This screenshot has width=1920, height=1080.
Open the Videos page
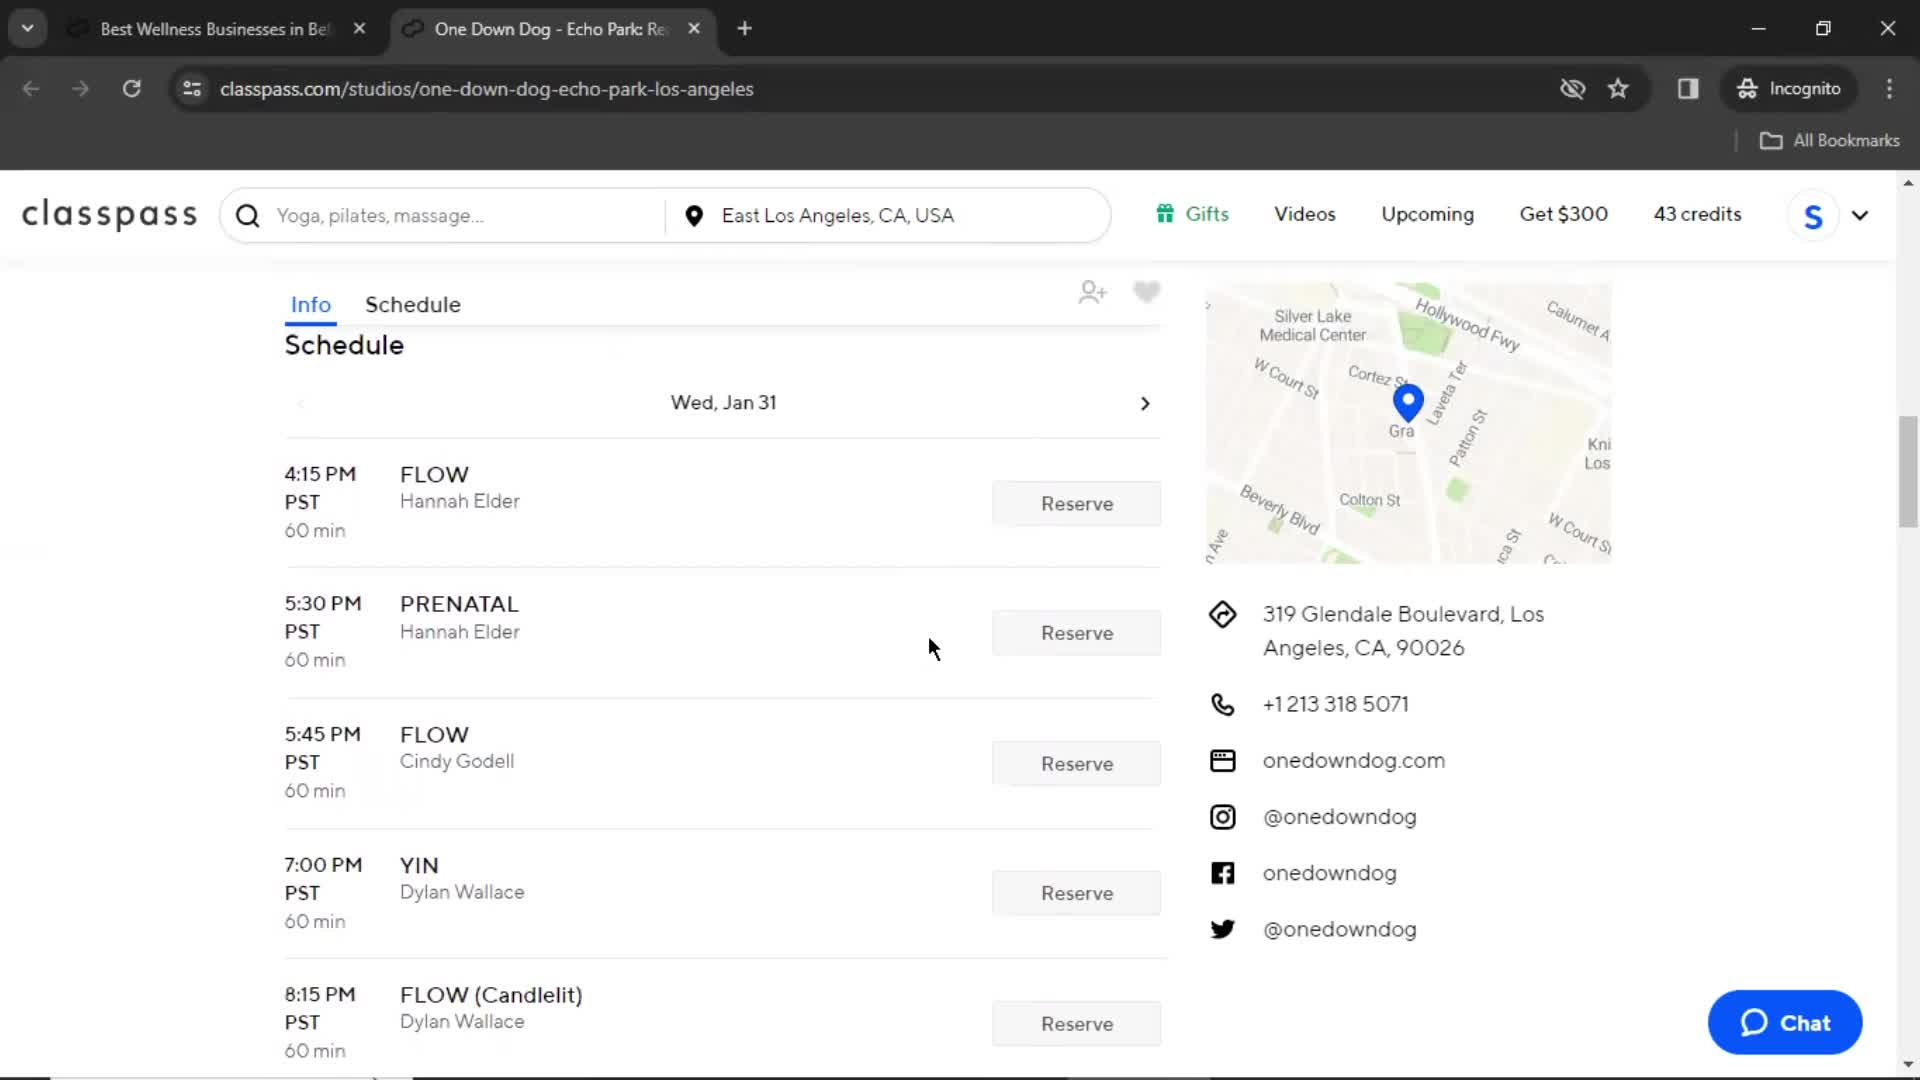[1305, 214]
